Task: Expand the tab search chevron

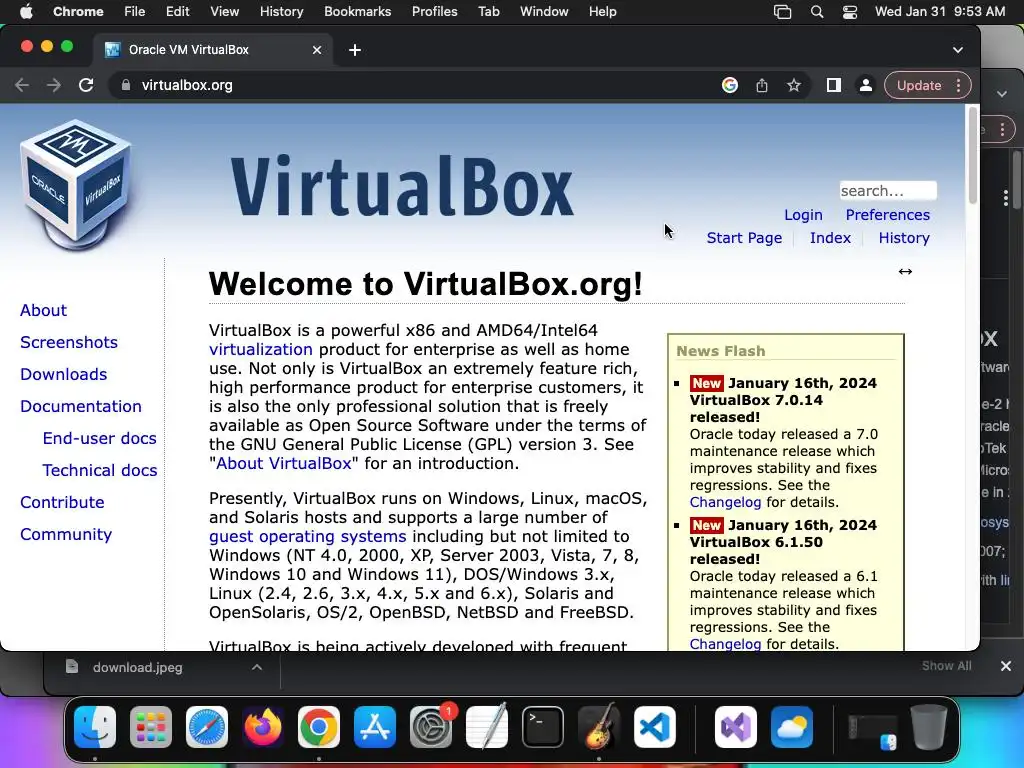Action: 957,50
